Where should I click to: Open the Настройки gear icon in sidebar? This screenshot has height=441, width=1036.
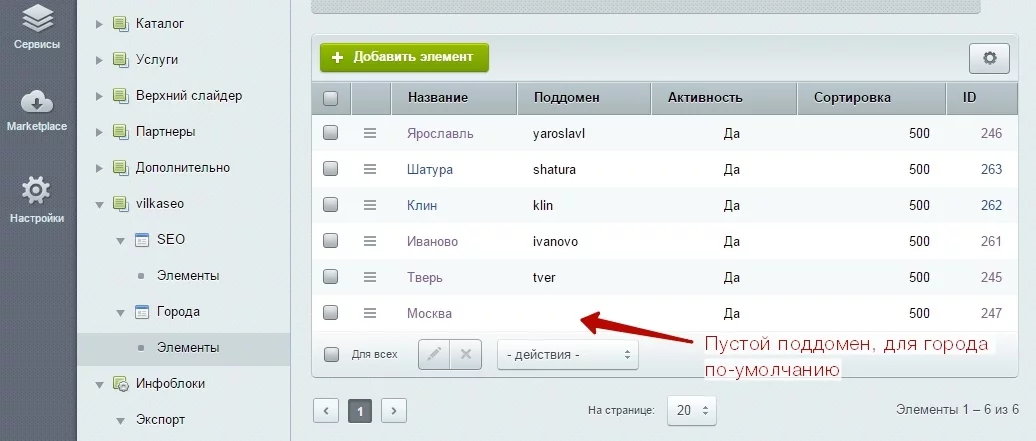click(36, 190)
